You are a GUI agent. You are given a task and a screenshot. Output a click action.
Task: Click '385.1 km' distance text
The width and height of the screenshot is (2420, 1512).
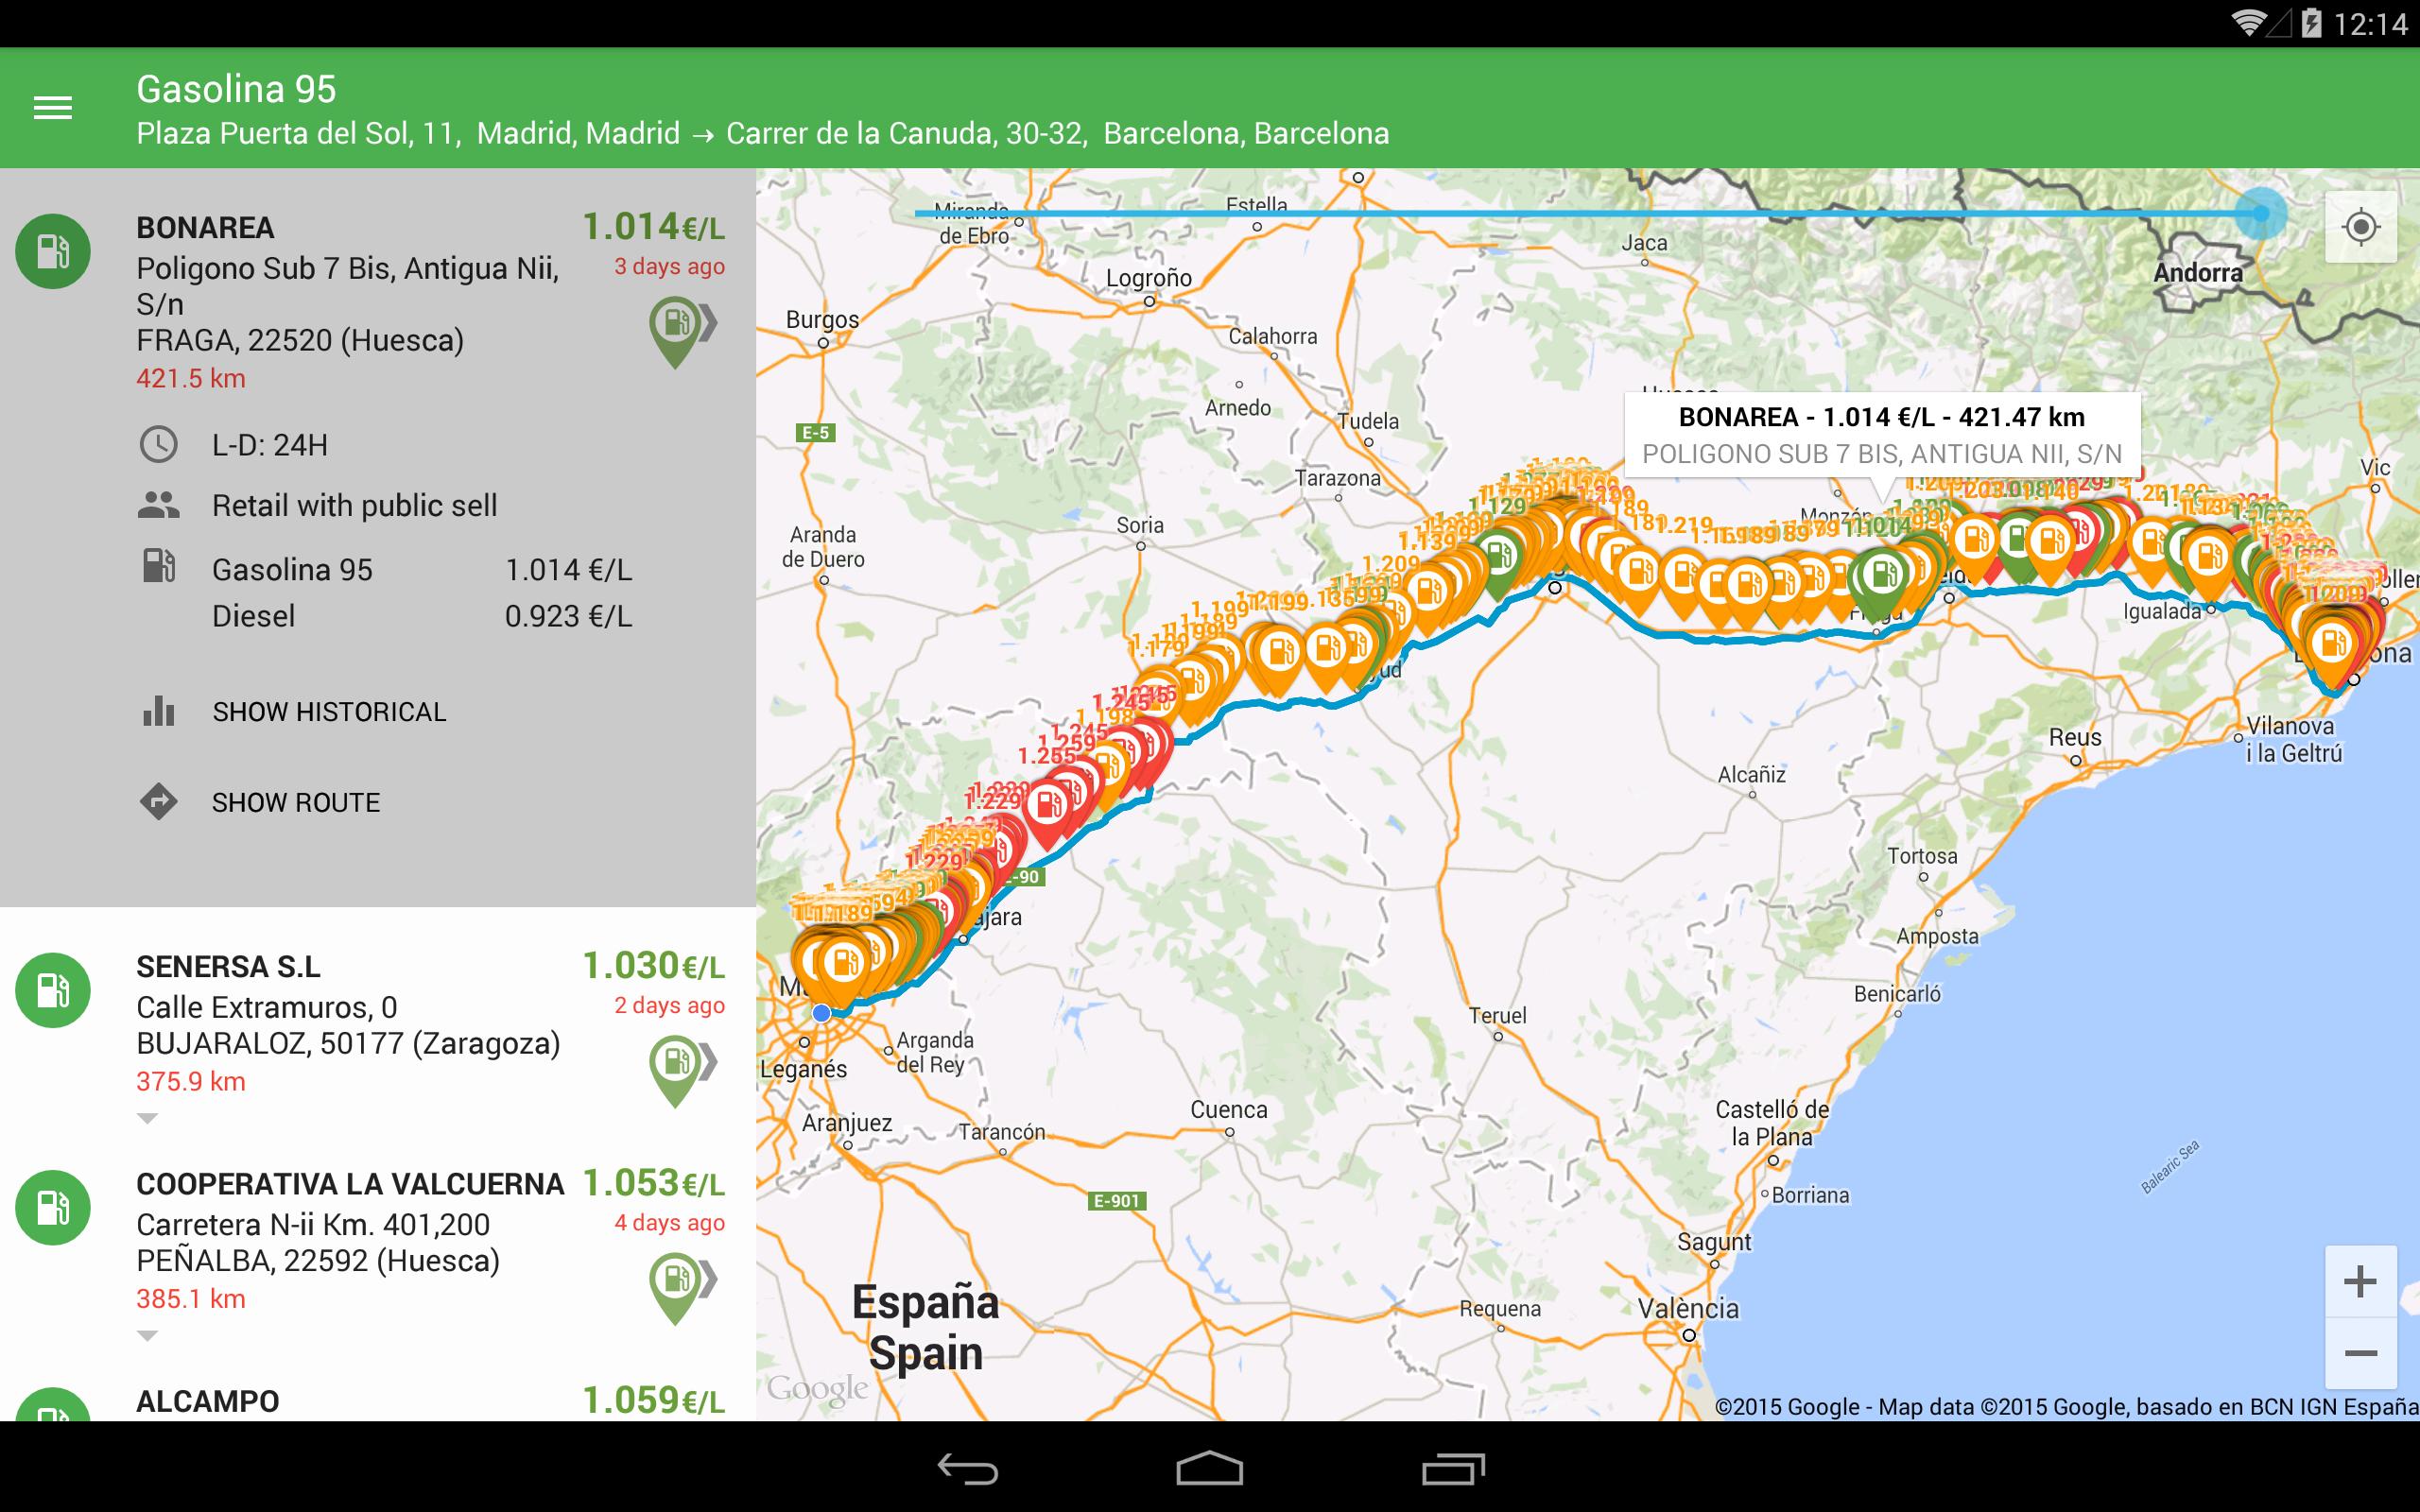[191, 1299]
